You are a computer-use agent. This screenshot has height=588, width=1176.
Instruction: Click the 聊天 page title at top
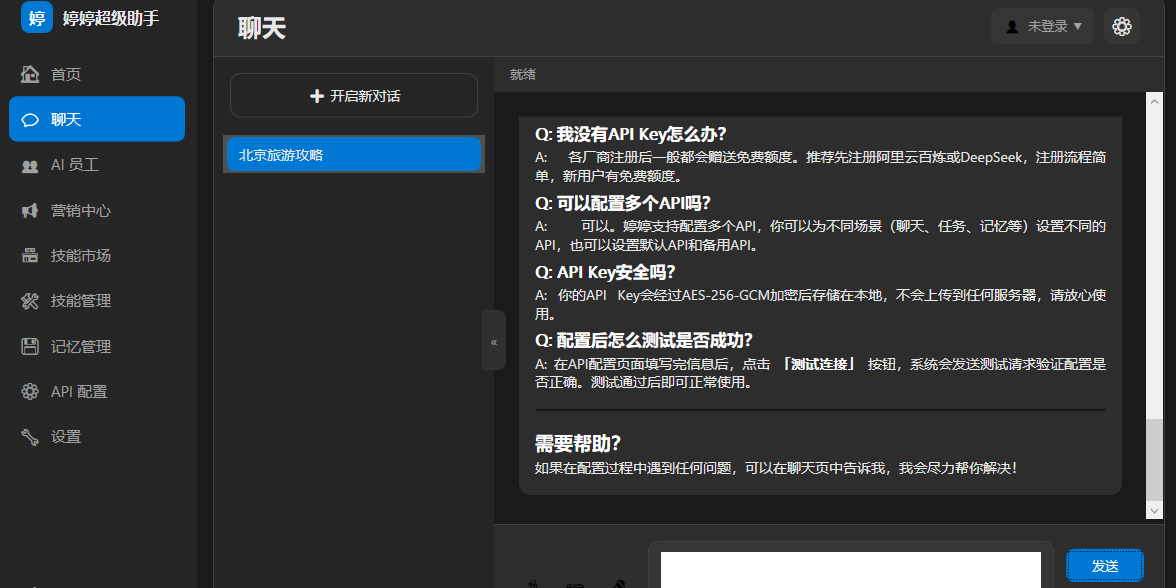[x=262, y=28]
